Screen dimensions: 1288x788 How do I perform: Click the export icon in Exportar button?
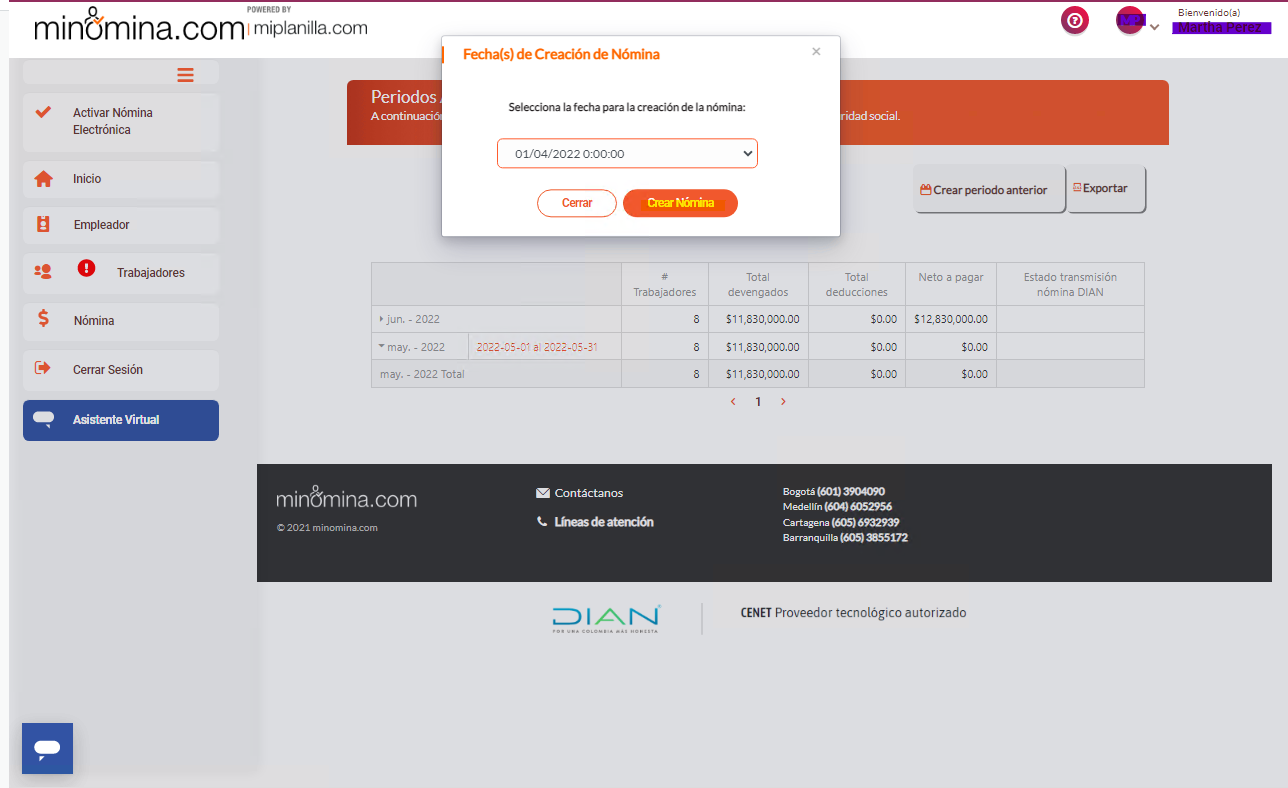[x=1077, y=188]
